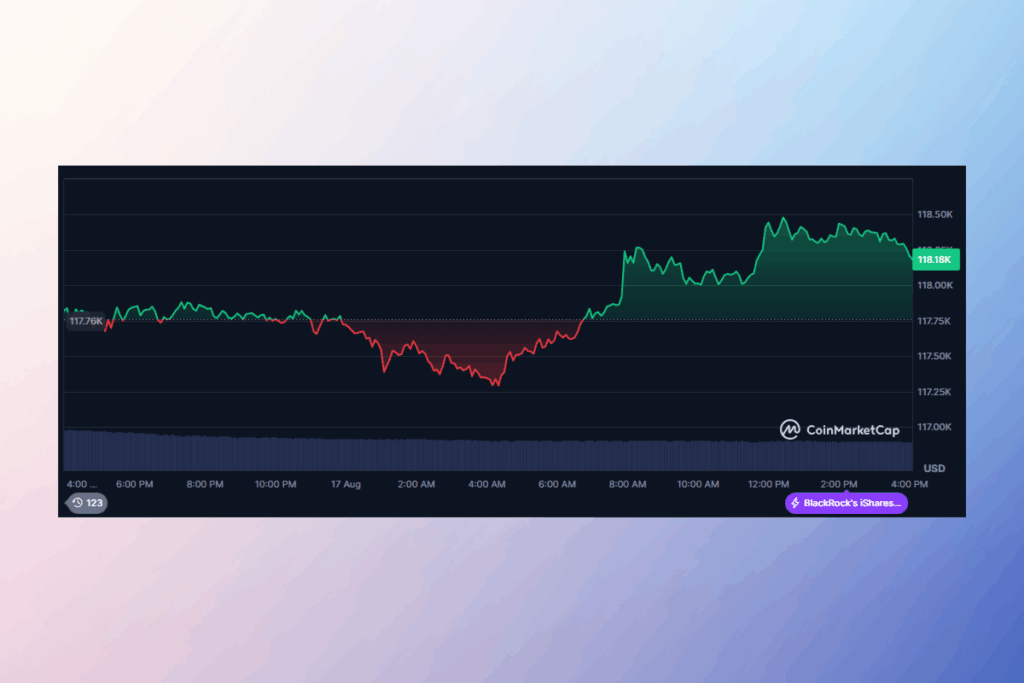Select the 118.00K price axis label
The width and height of the screenshot is (1024, 683).
935,285
